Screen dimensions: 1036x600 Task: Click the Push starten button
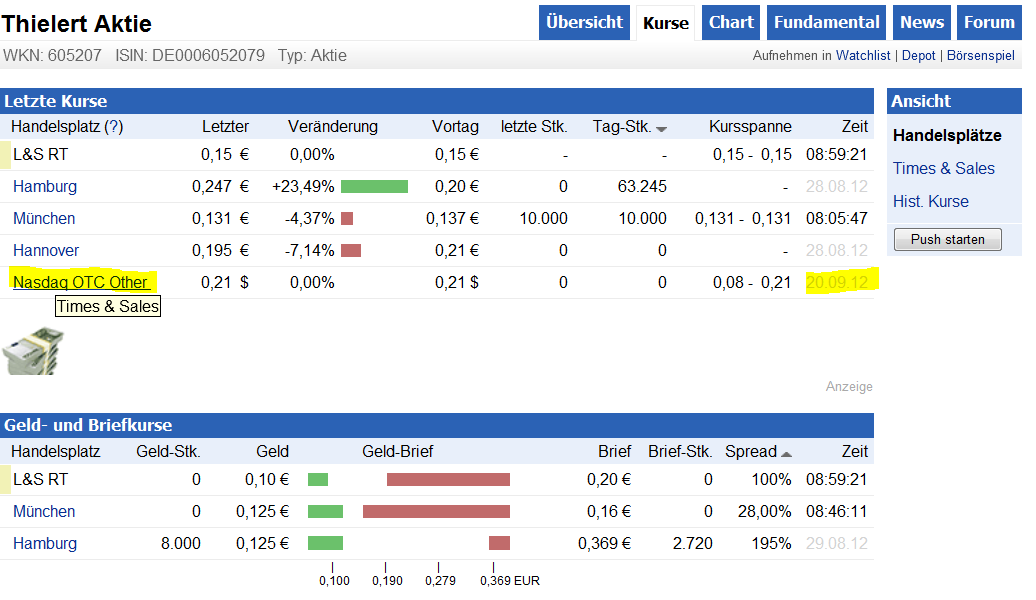[947, 239]
